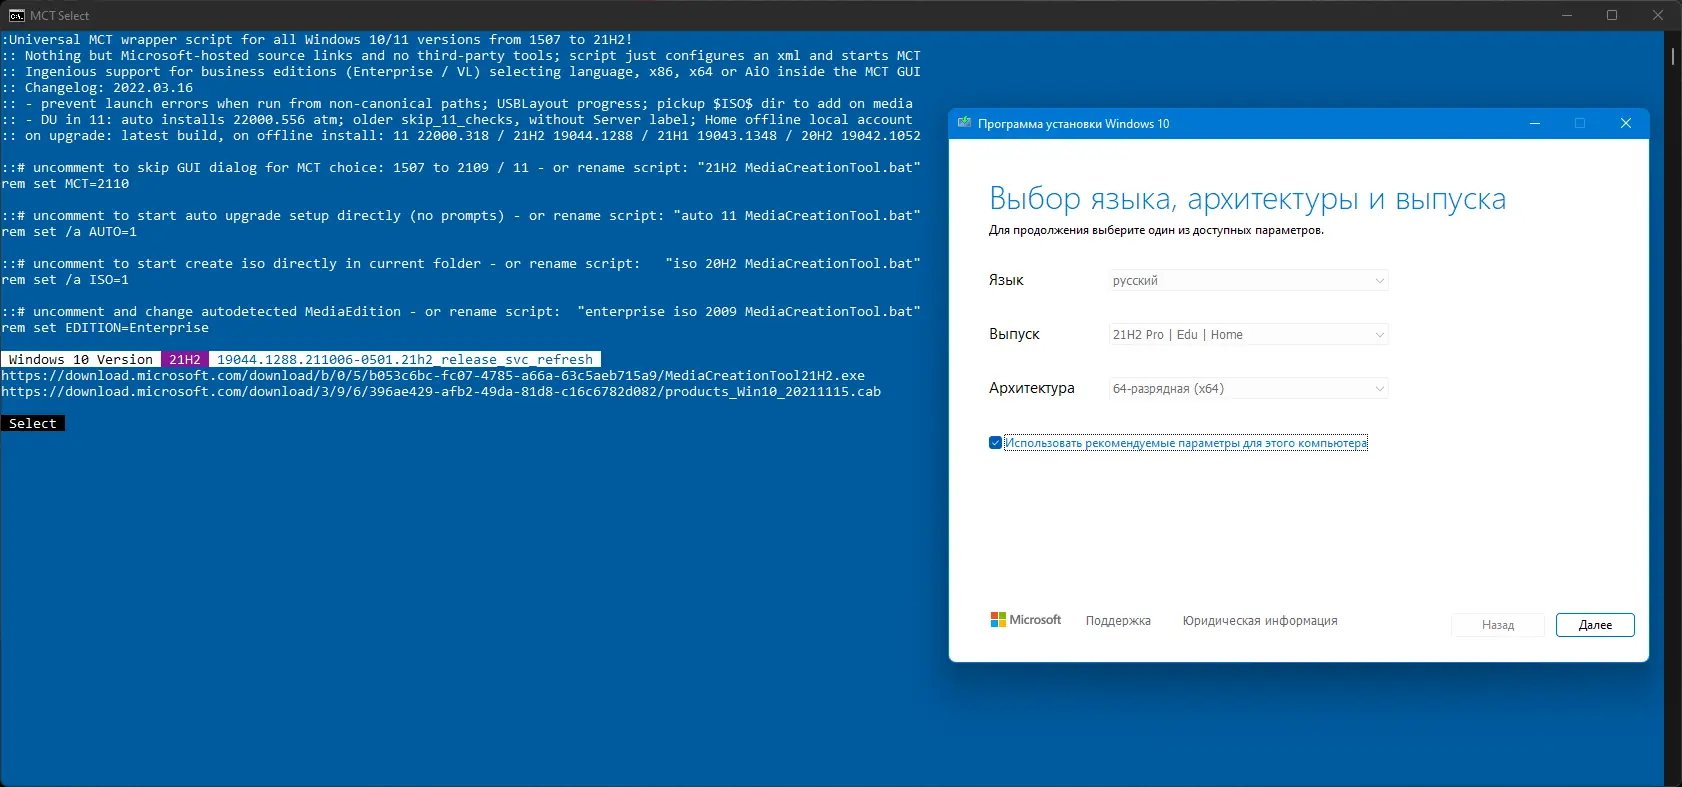Click the products_Win10_20211115.cab download URL
The height and width of the screenshot is (787, 1682).
coord(441,392)
